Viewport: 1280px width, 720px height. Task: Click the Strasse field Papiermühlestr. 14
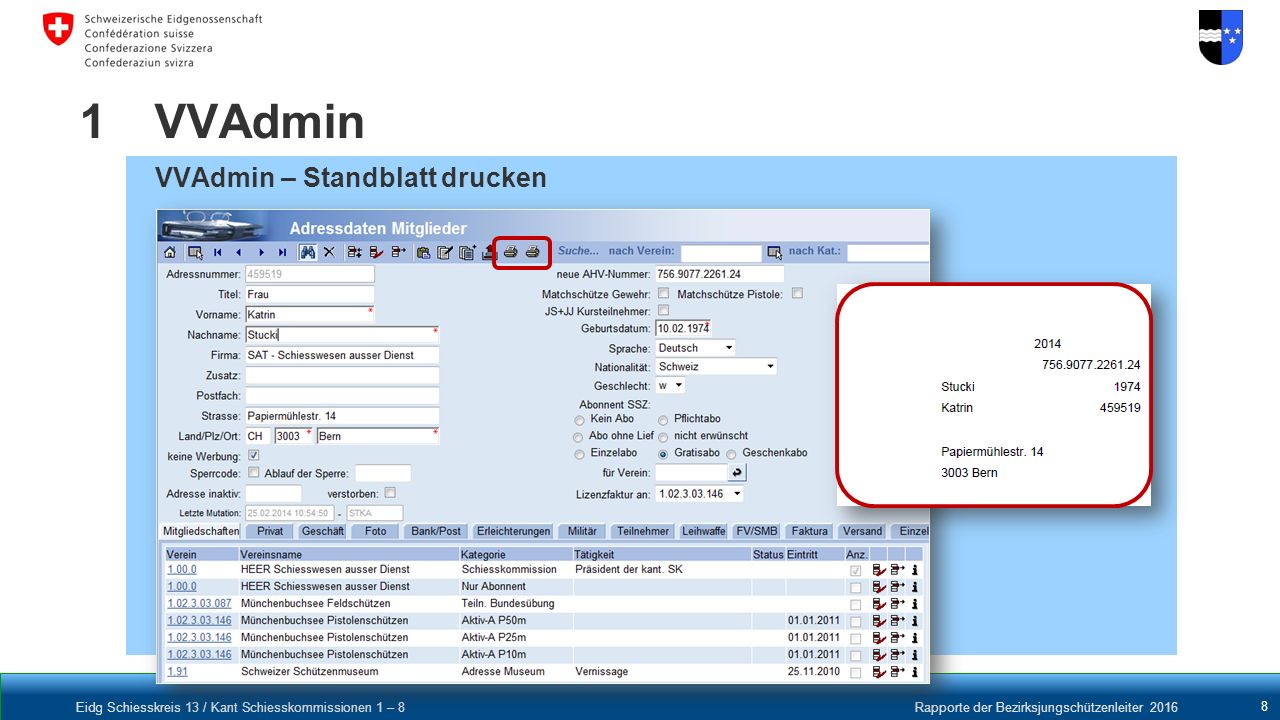pyautogui.click(x=342, y=416)
